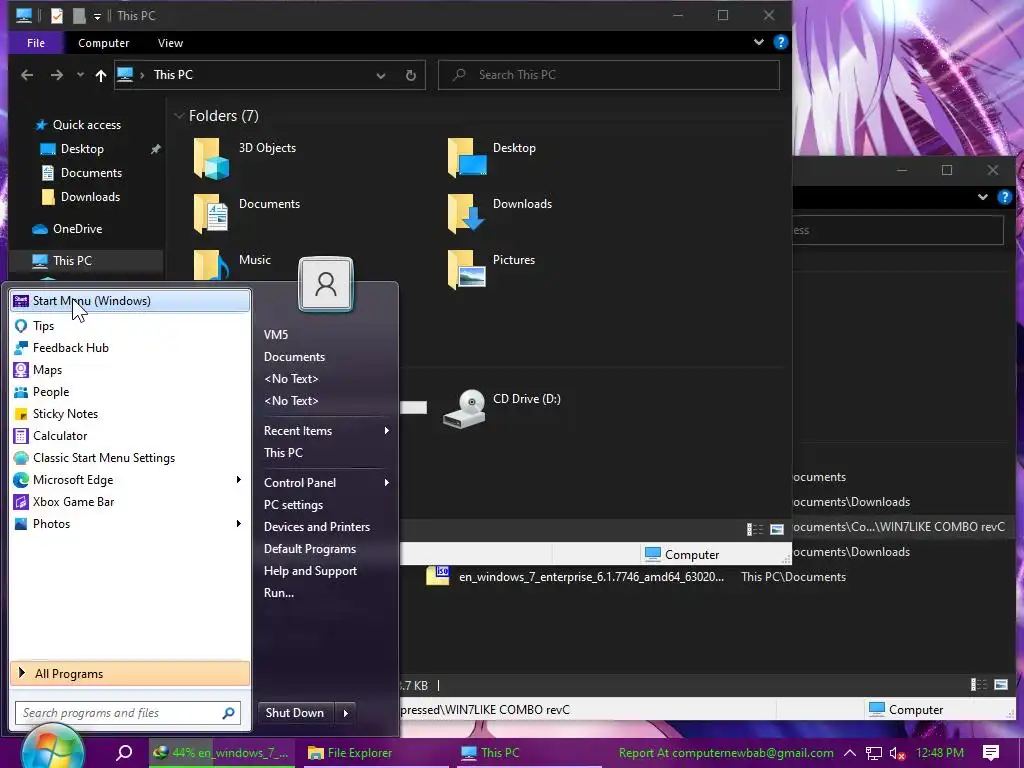Open This PC from start menu
This screenshot has width=1024, height=768.
click(283, 453)
